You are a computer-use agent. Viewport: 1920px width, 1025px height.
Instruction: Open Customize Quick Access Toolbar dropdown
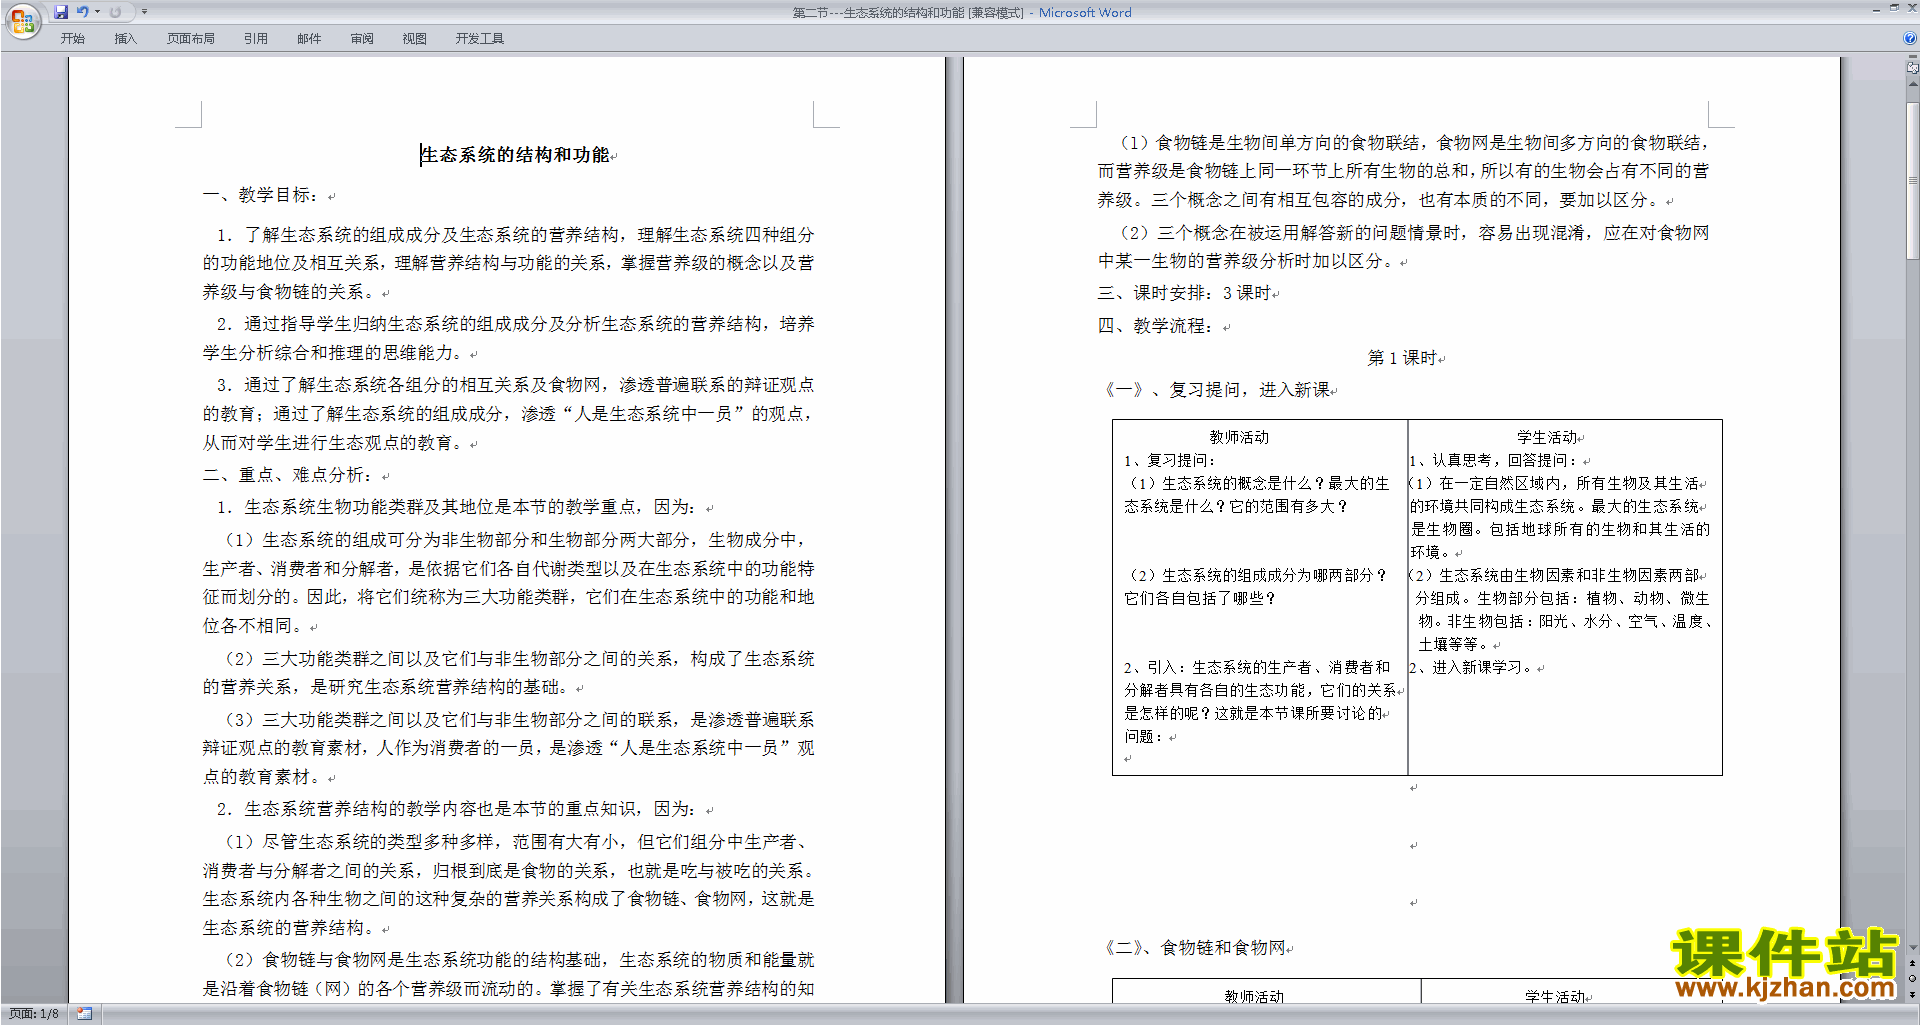point(144,12)
